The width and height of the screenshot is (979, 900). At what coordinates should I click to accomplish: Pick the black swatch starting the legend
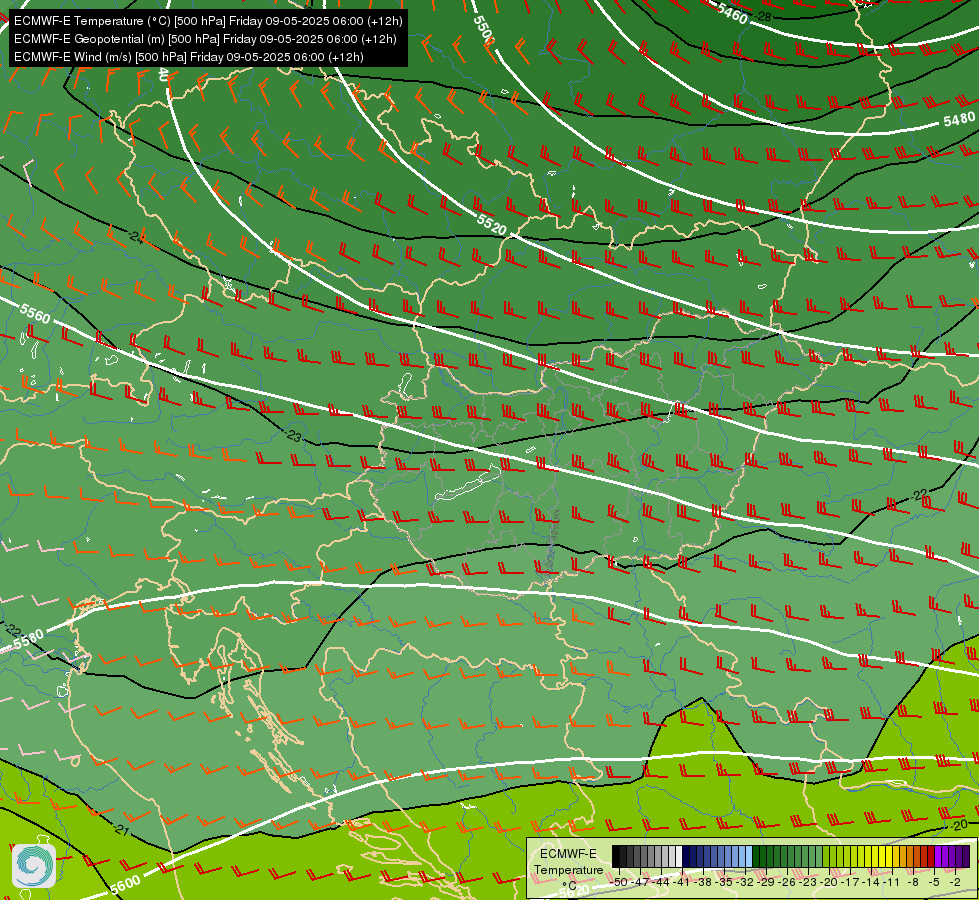click(616, 856)
